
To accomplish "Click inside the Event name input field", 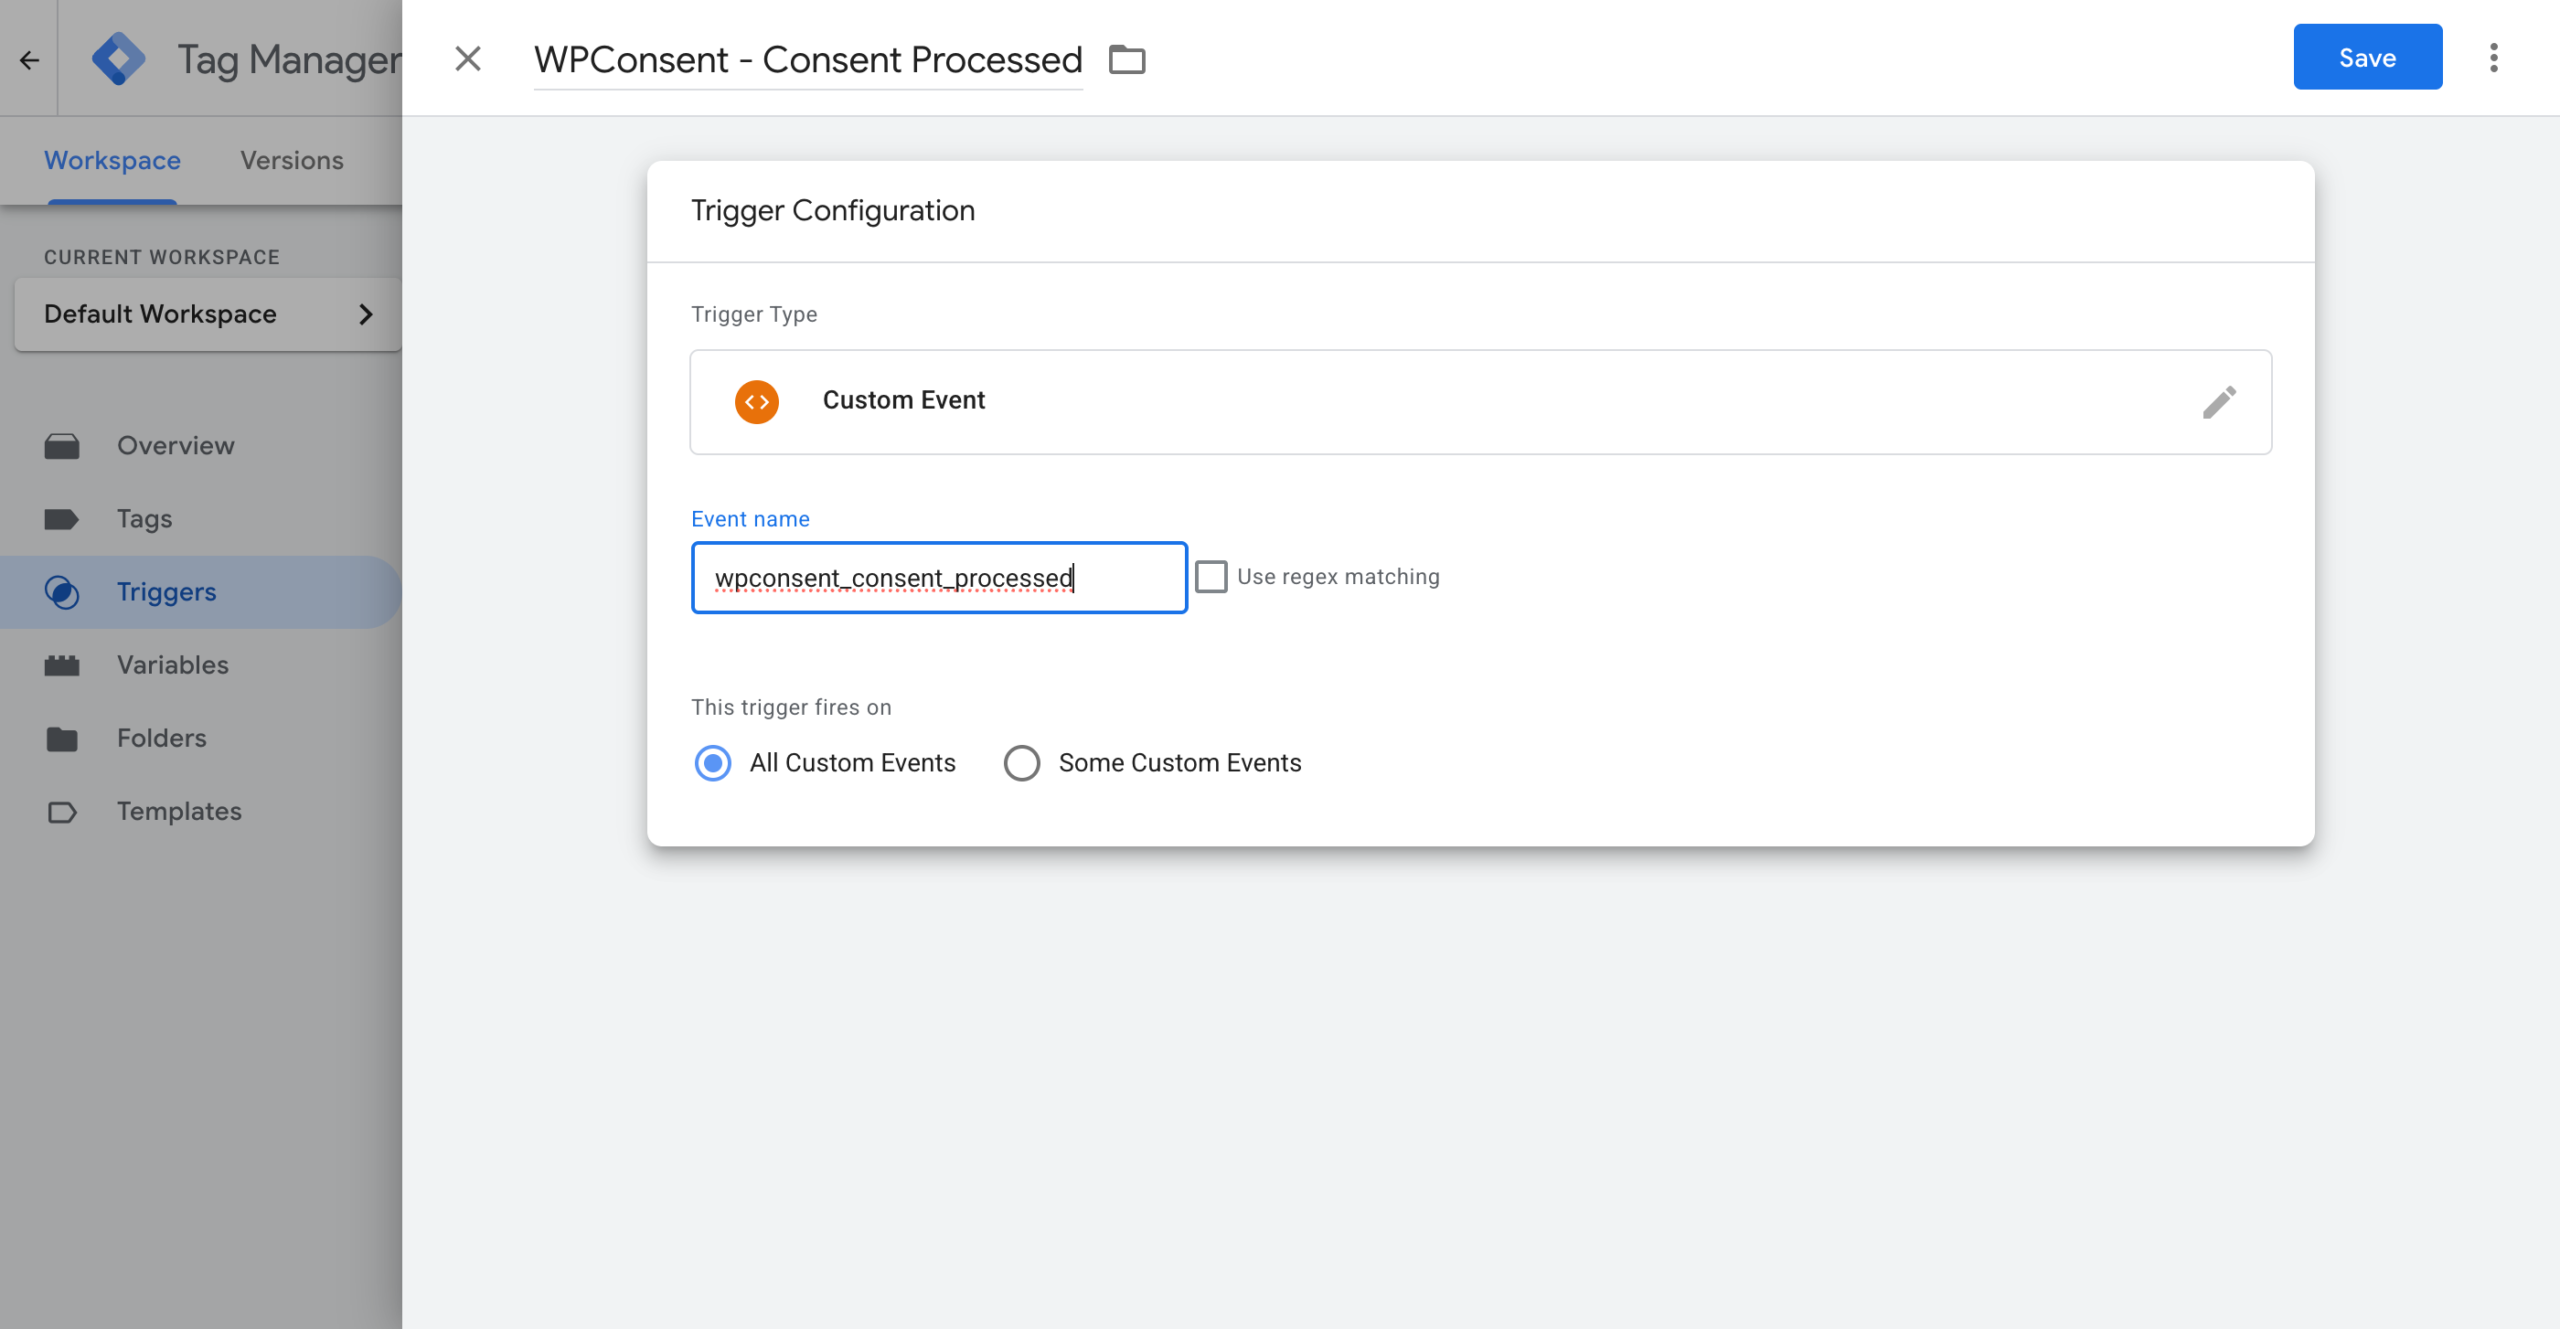I will click(938, 577).
